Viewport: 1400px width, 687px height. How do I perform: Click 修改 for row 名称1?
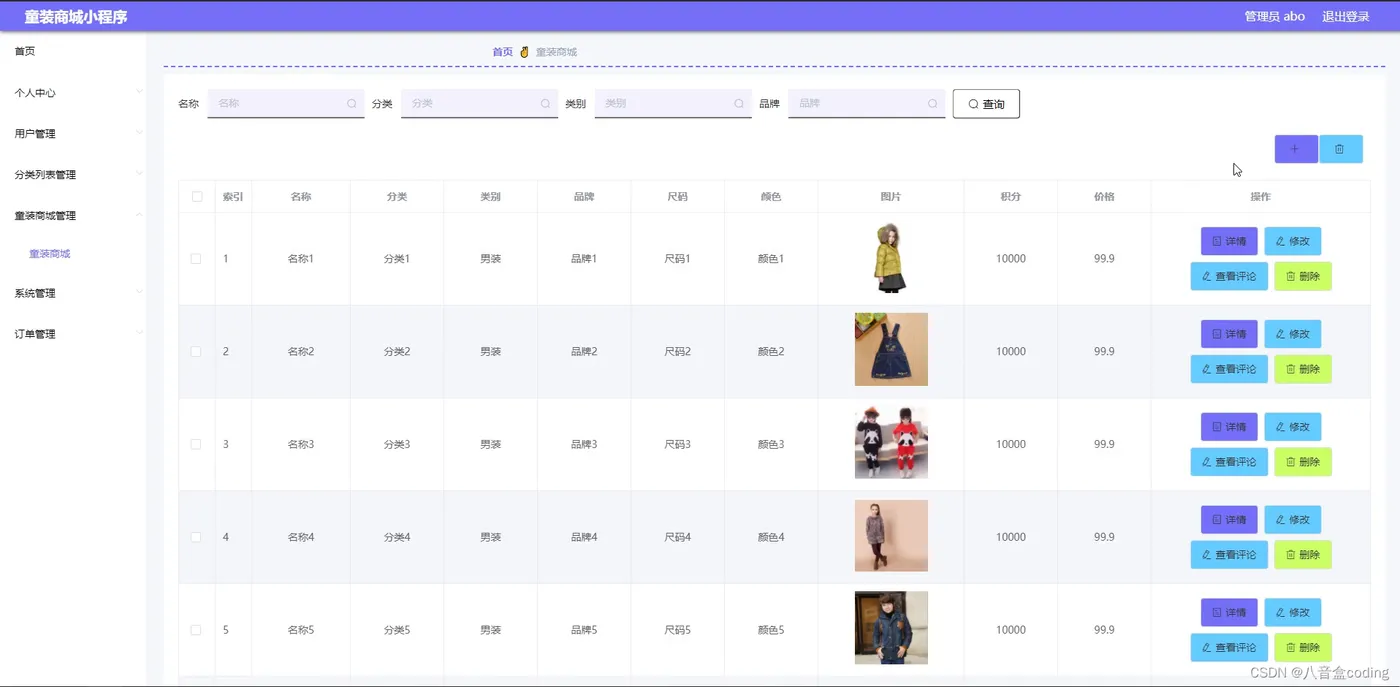1293,241
